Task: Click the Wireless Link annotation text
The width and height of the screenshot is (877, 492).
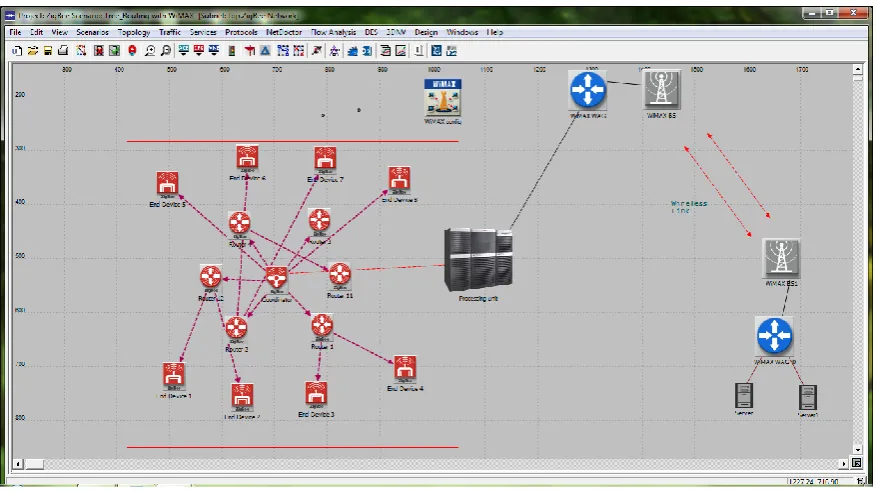Action: click(x=689, y=207)
